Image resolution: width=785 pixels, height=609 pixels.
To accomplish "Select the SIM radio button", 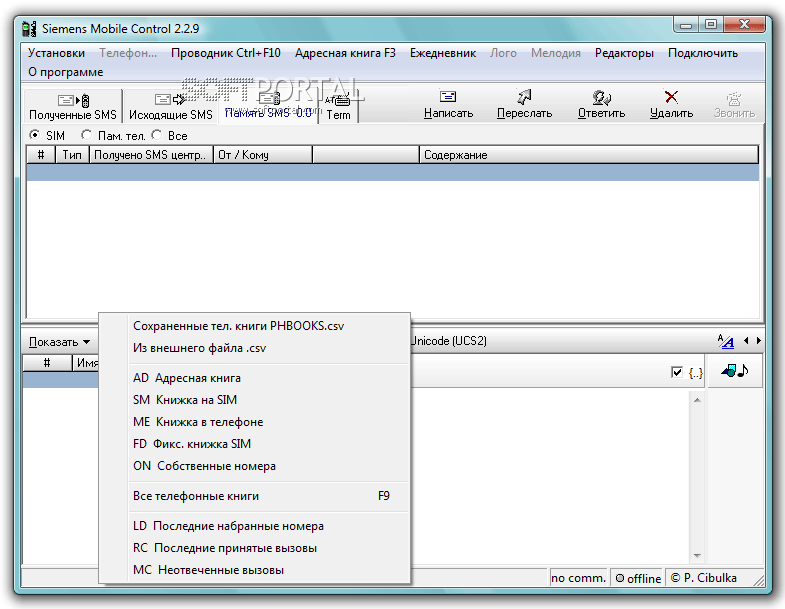I will (x=35, y=135).
